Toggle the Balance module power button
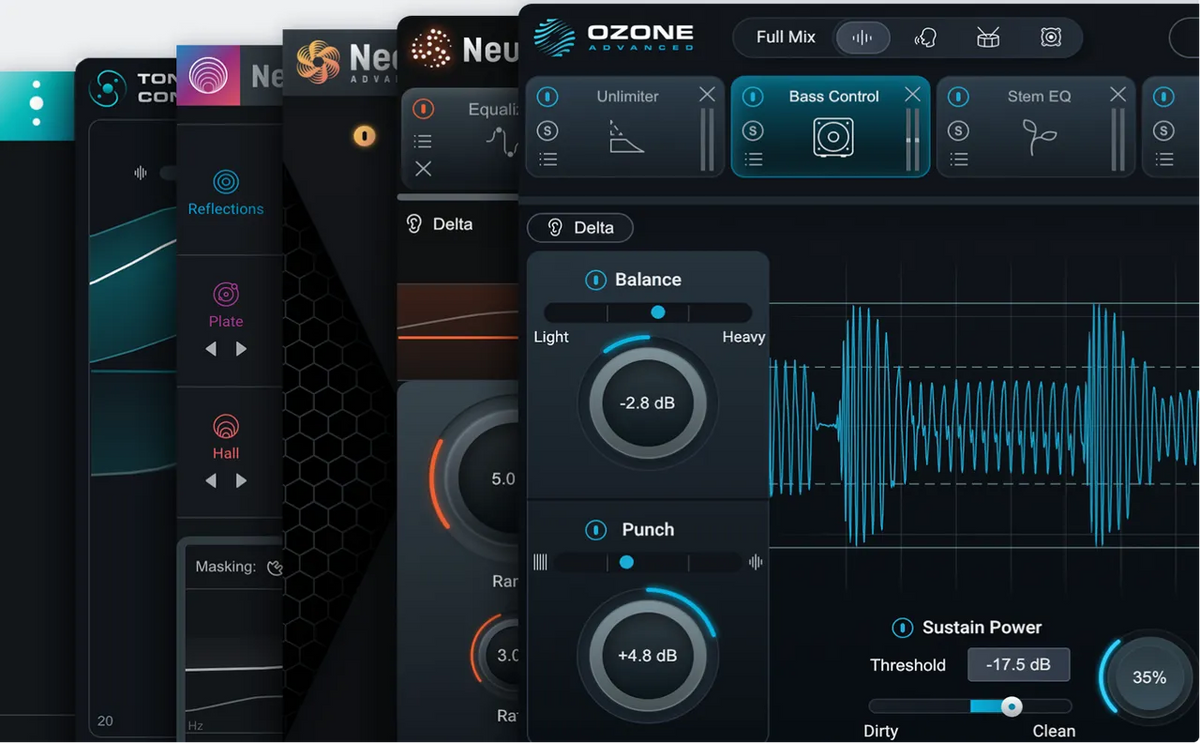 [x=596, y=280]
